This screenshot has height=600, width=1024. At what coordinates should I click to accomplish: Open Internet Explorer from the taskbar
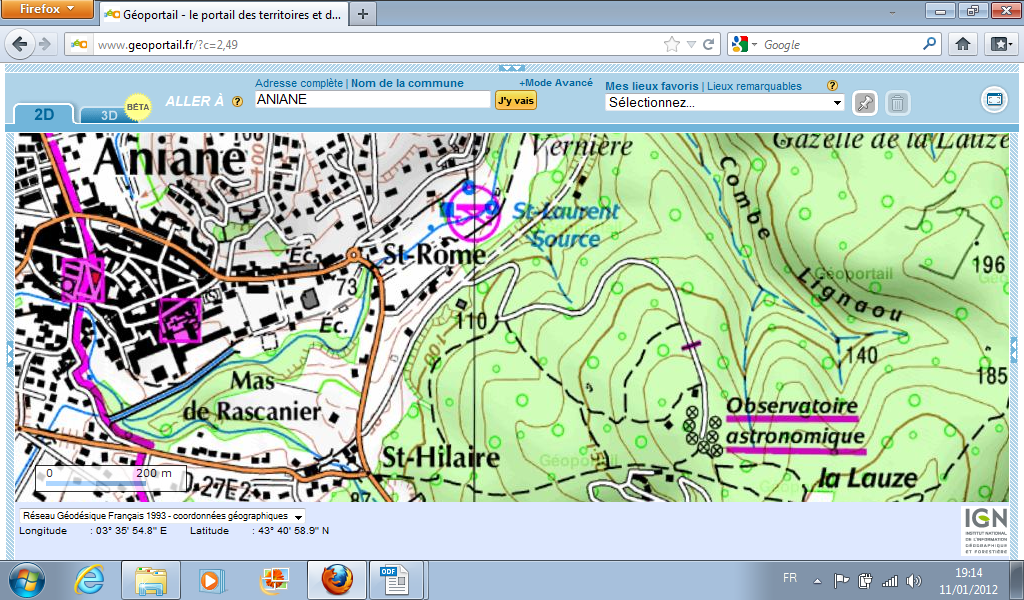[x=90, y=579]
